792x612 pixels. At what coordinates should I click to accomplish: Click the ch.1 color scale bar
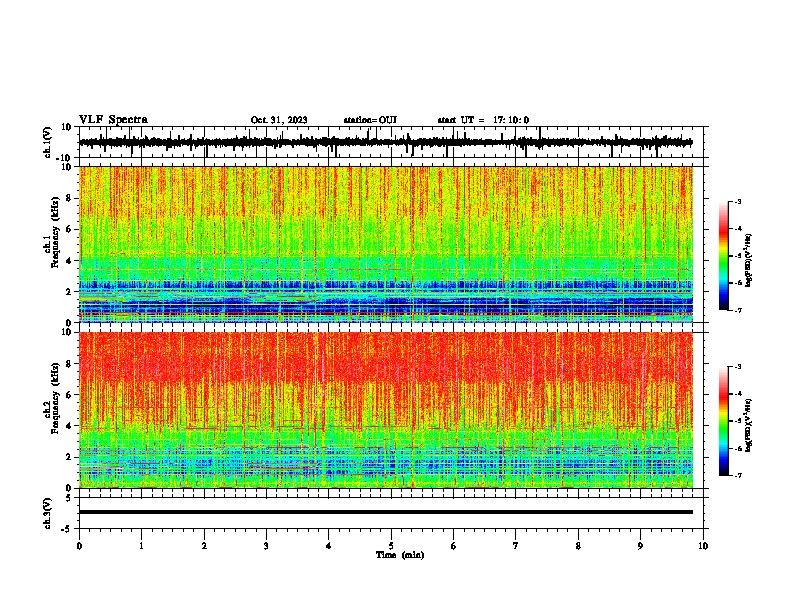(724, 256)
